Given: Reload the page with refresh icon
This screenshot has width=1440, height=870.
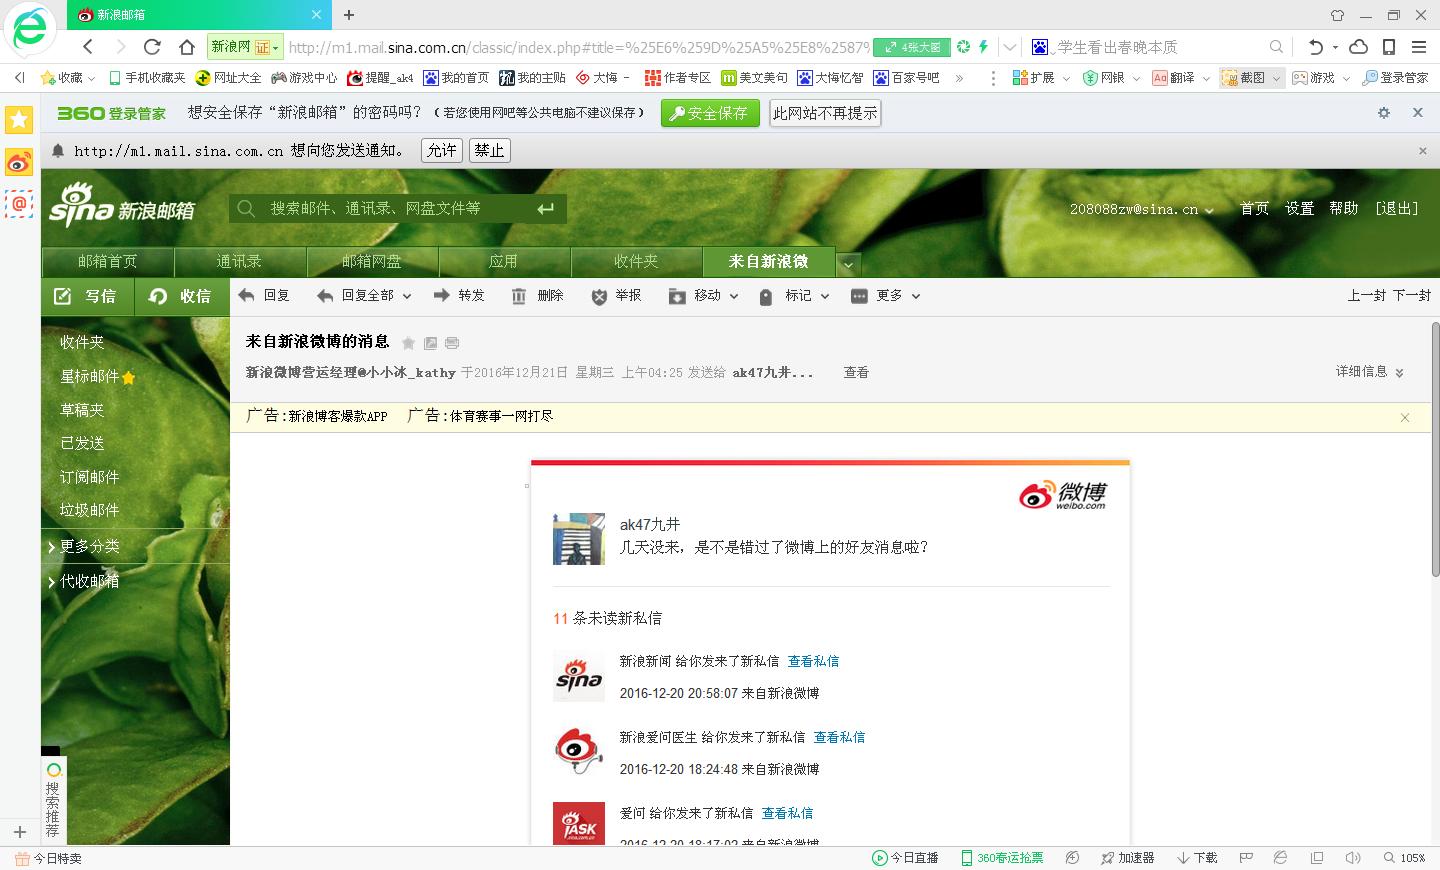Looking at the screenshot, I should 152,46.
